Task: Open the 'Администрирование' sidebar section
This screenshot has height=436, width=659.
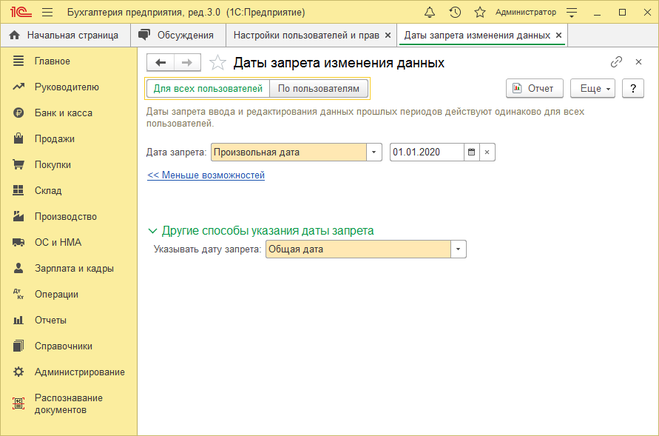Action: pyautogui.click(x=79, y=372)
